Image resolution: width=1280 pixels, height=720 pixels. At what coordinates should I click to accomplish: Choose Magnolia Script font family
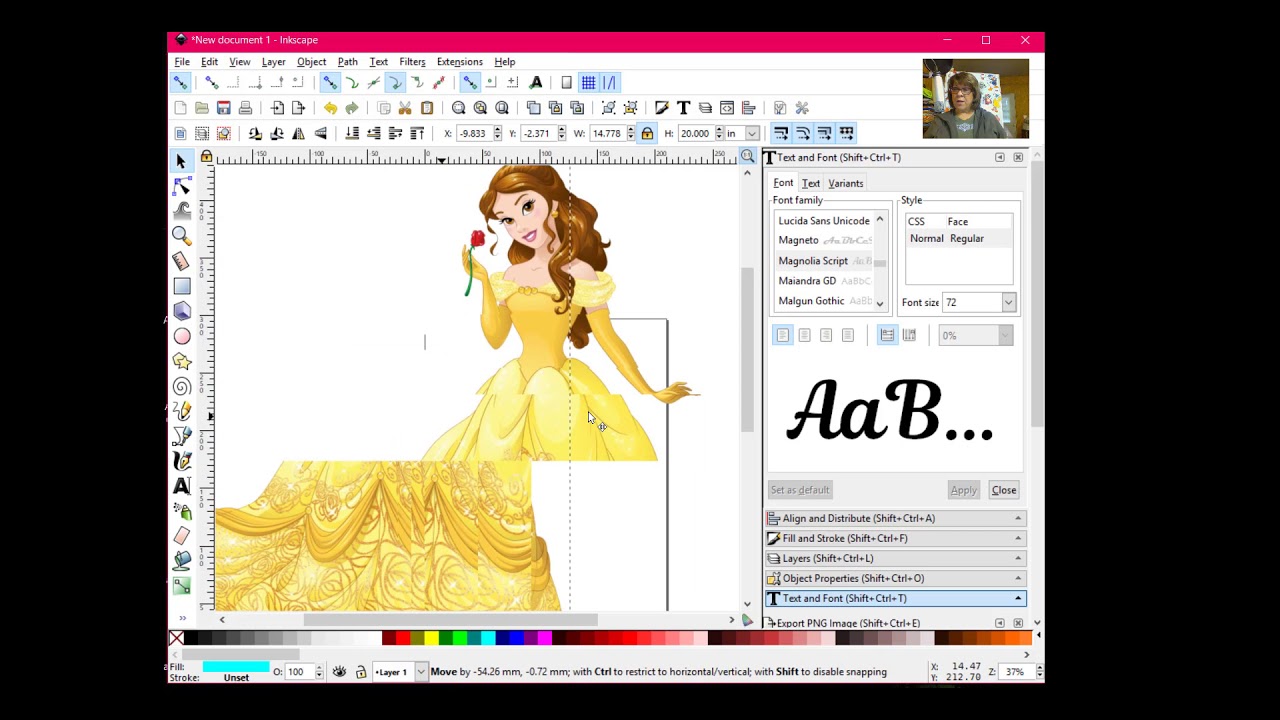(x=824, y=261)
